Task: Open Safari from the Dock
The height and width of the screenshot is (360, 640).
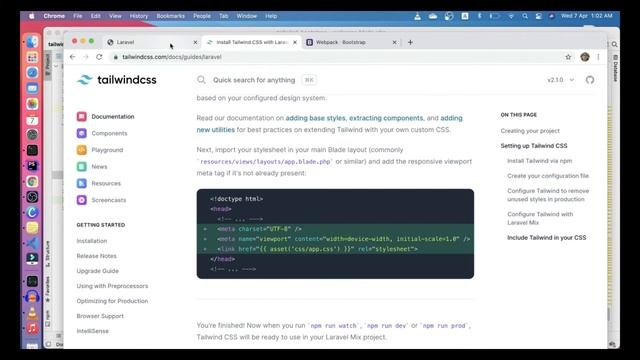Action: [x=32, y=73]
